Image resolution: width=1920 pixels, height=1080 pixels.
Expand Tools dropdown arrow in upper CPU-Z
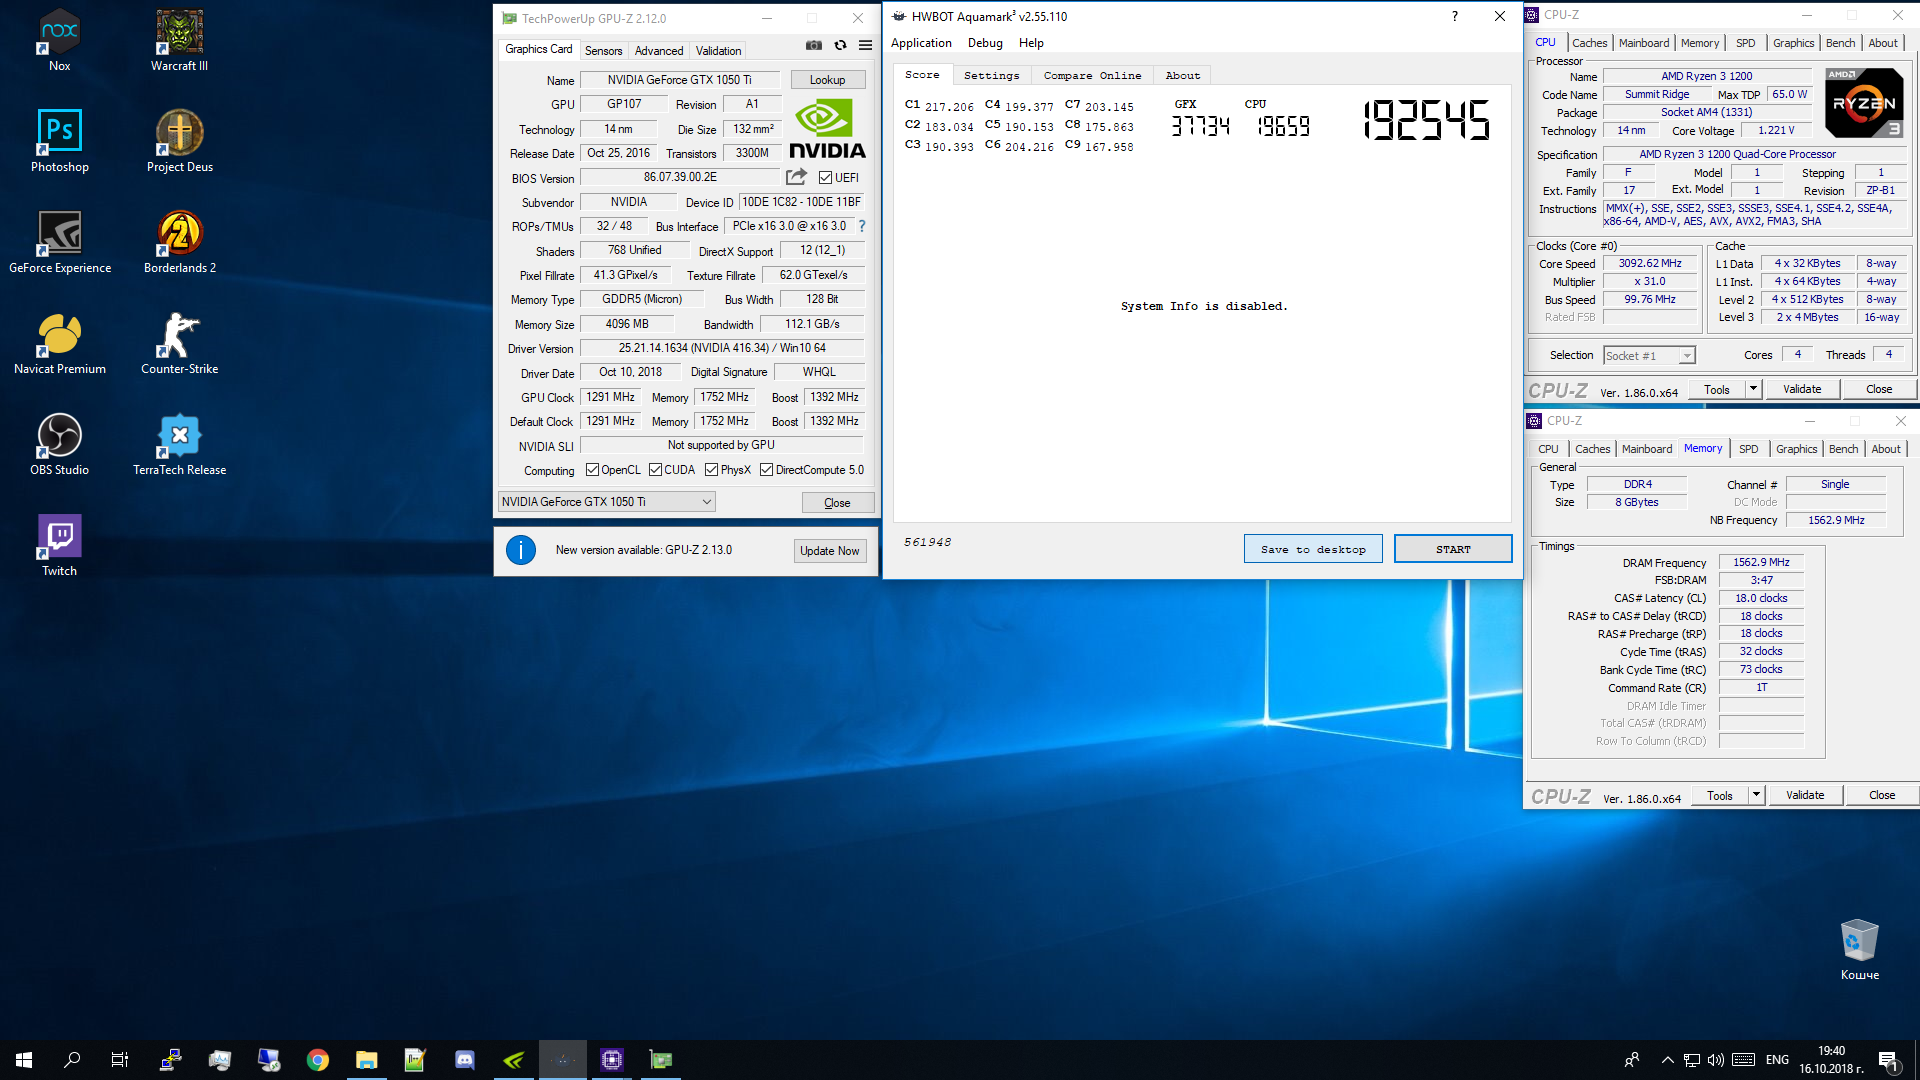point(1753,389)
